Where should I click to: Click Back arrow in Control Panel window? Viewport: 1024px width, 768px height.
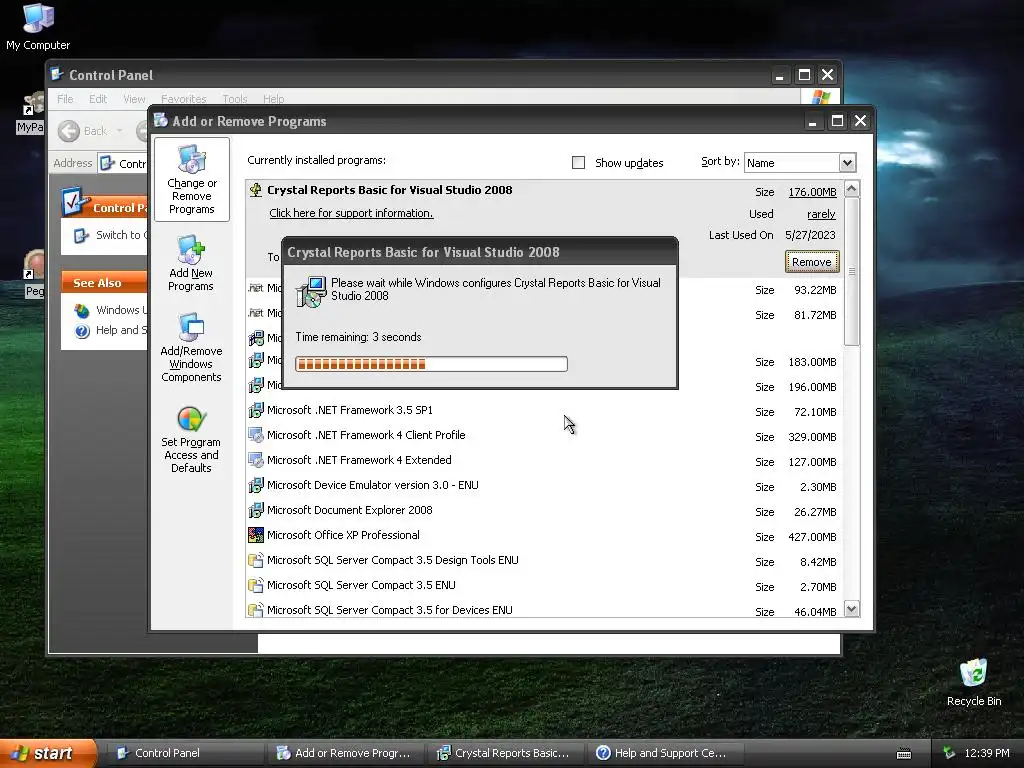click(69, 131)
